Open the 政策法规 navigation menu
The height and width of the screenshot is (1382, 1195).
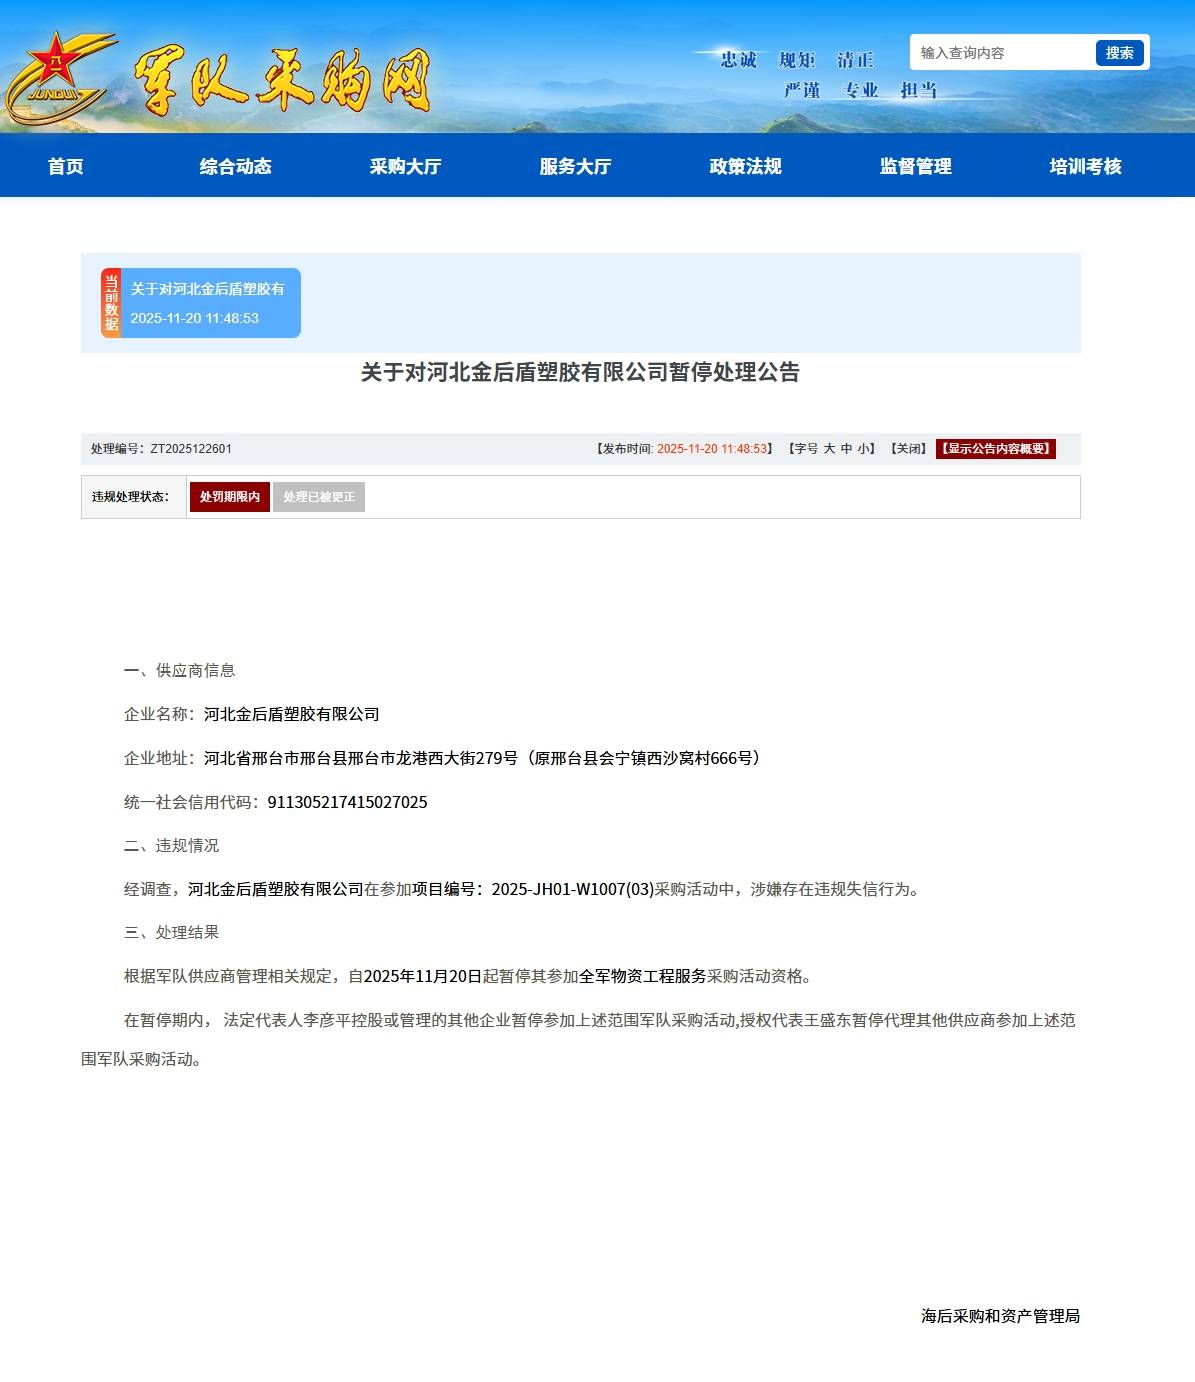pos(744,166)
